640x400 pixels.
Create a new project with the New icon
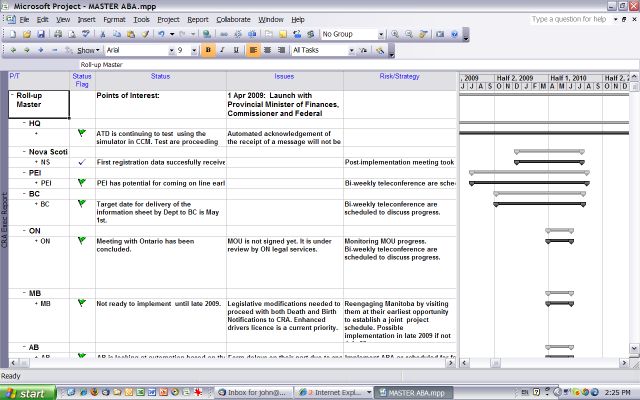pyautogui.click(x=13, y=35)
